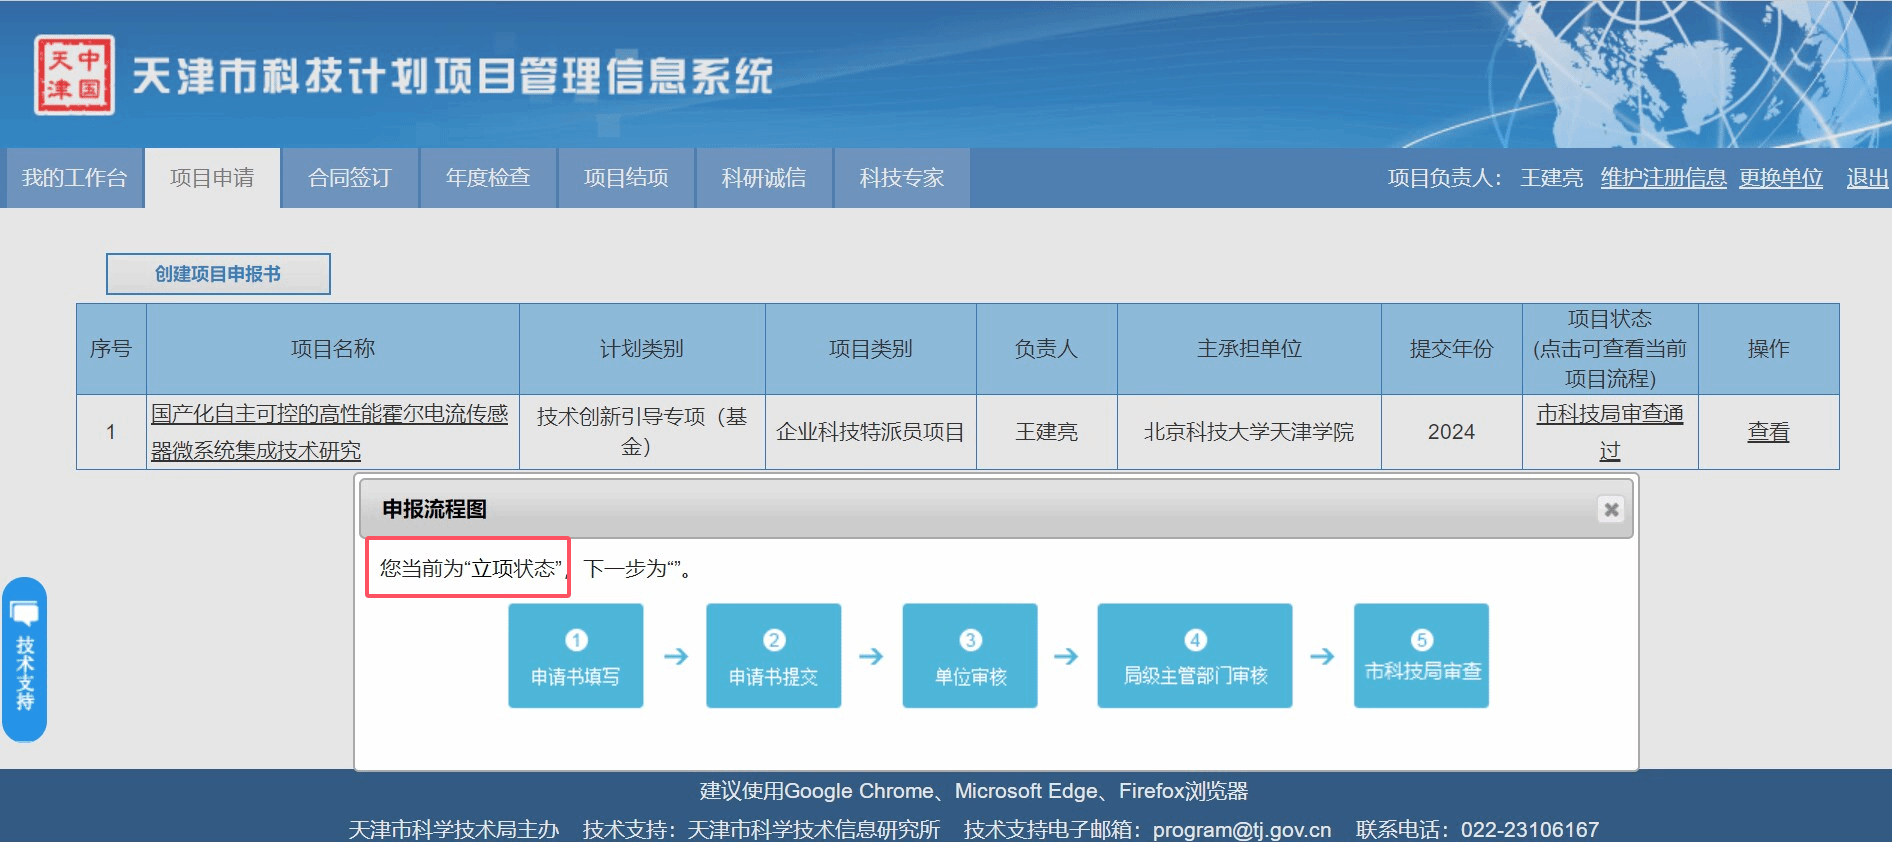Click 查看 in the 操作 column

click(x=1767, y=432)
